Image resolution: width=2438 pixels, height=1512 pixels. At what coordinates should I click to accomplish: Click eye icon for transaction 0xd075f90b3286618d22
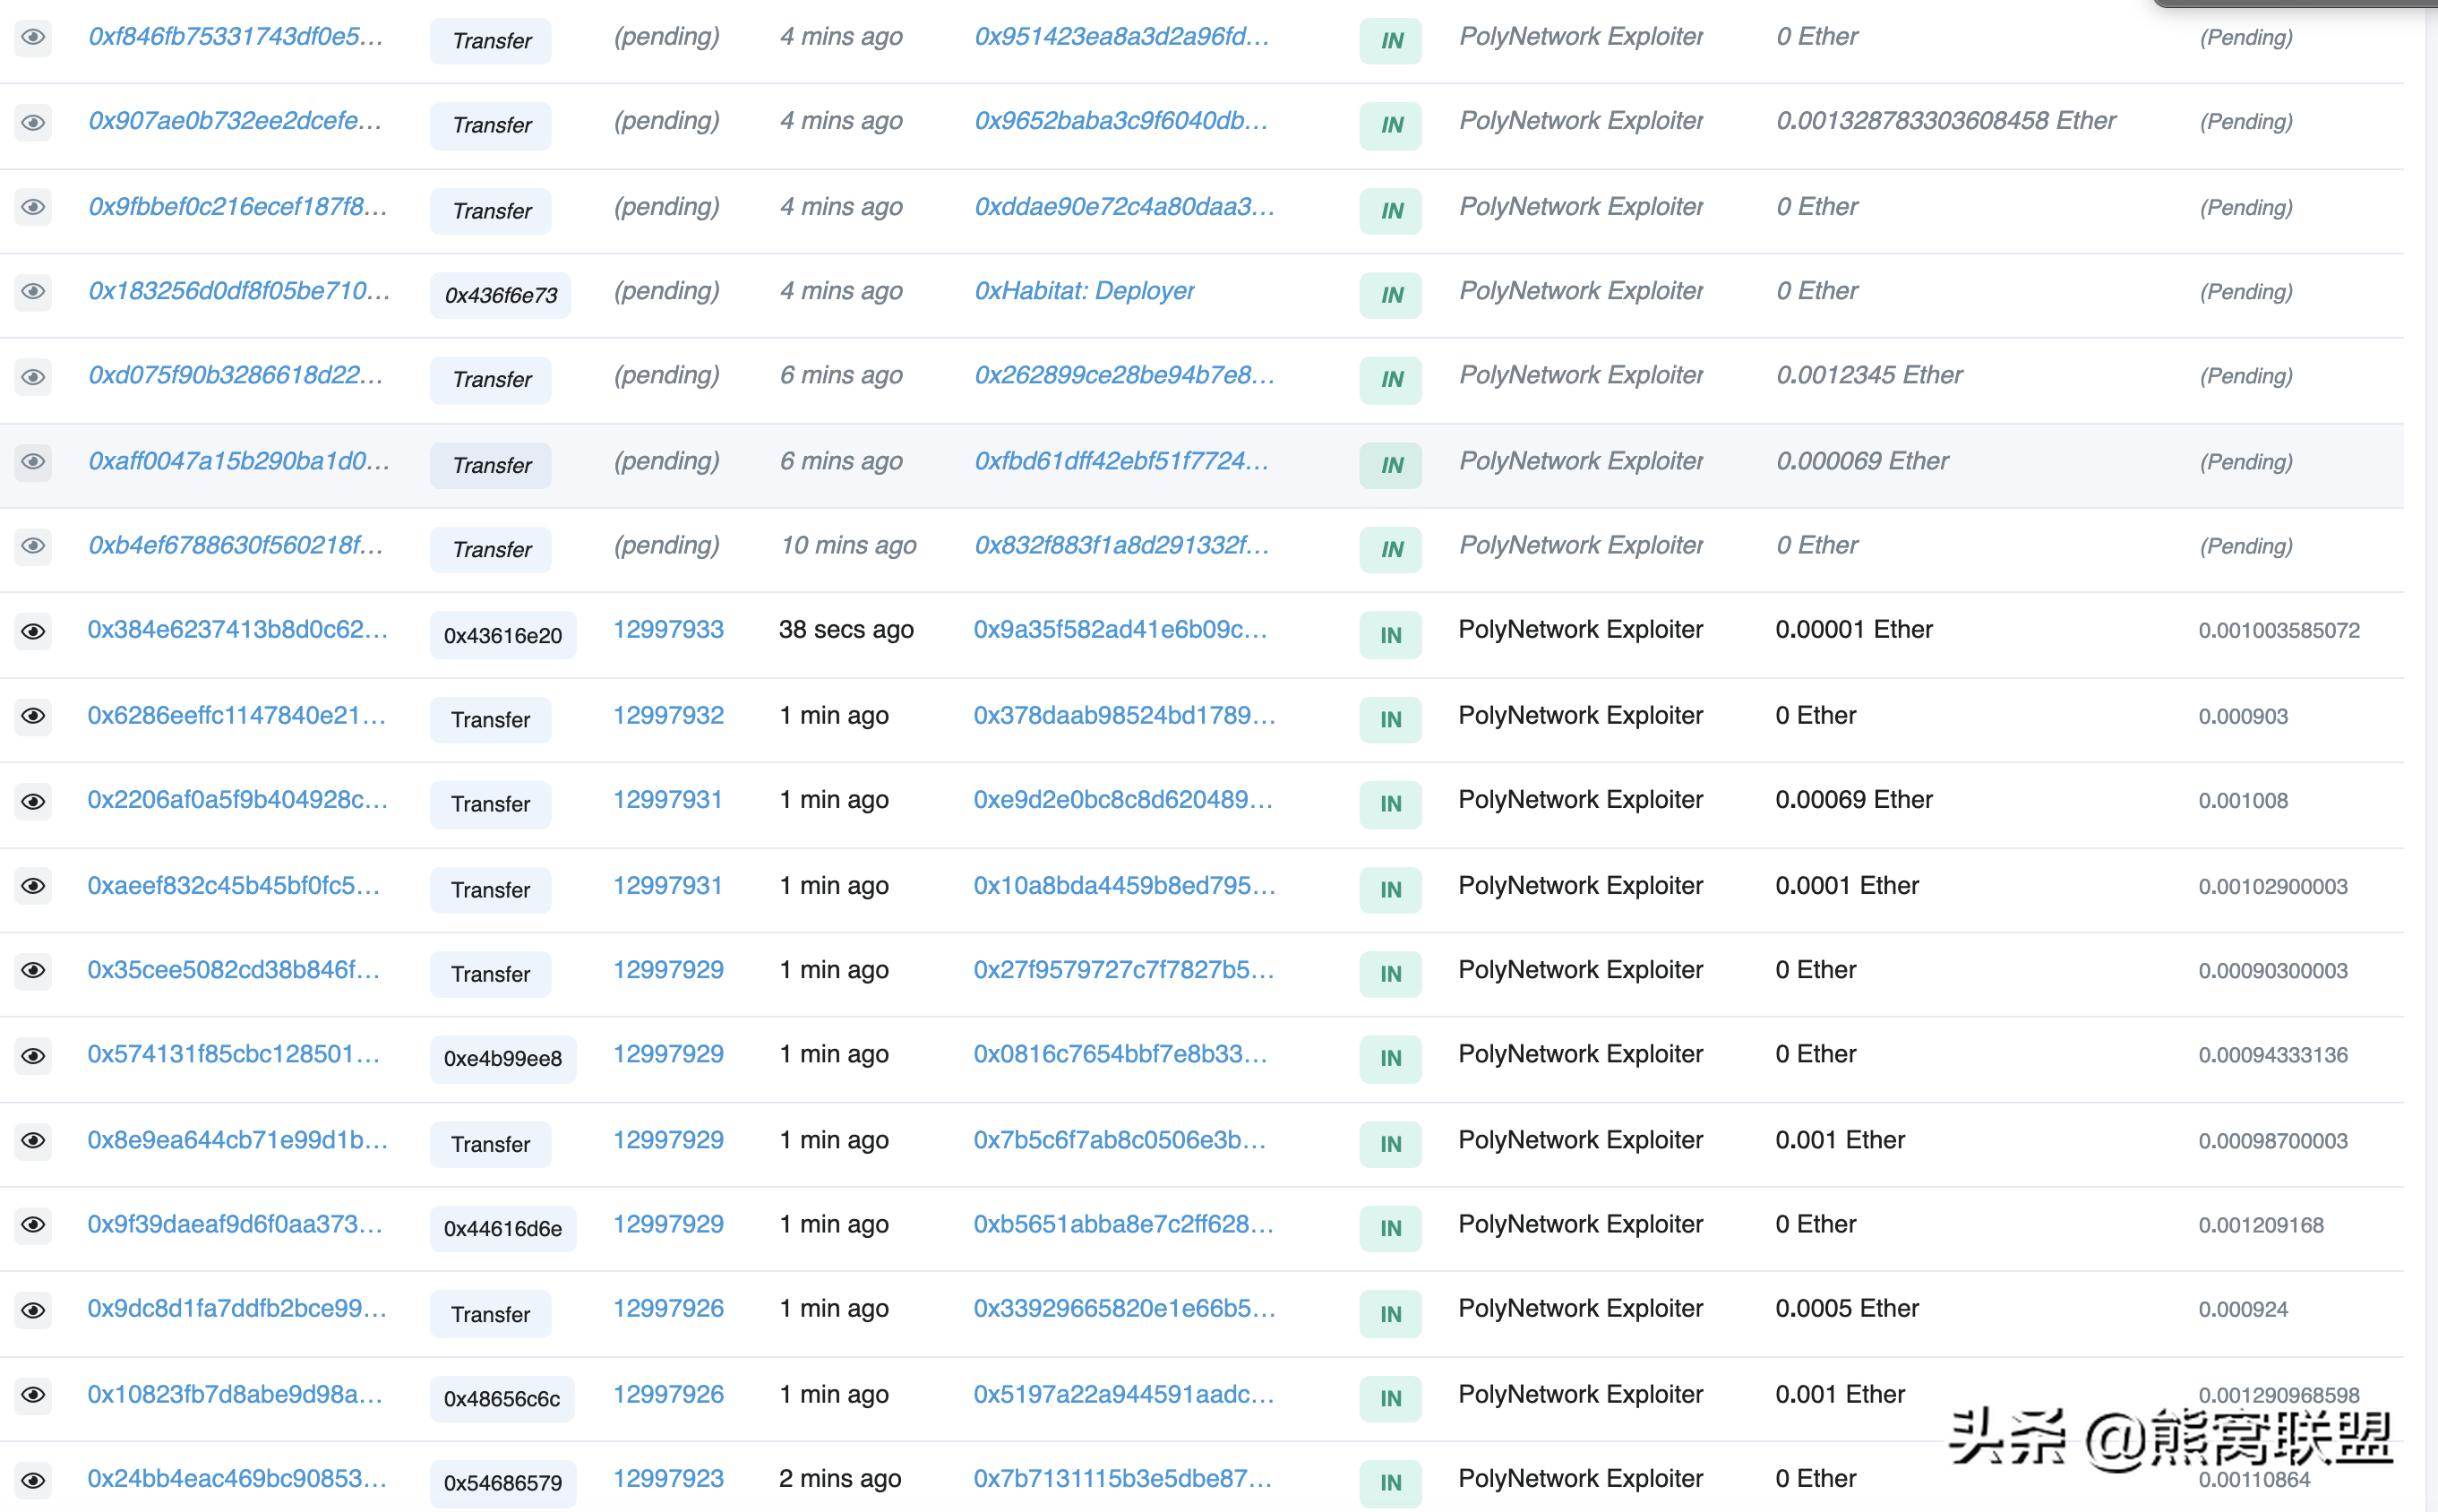pyautogui.click(x=33, y=377)
